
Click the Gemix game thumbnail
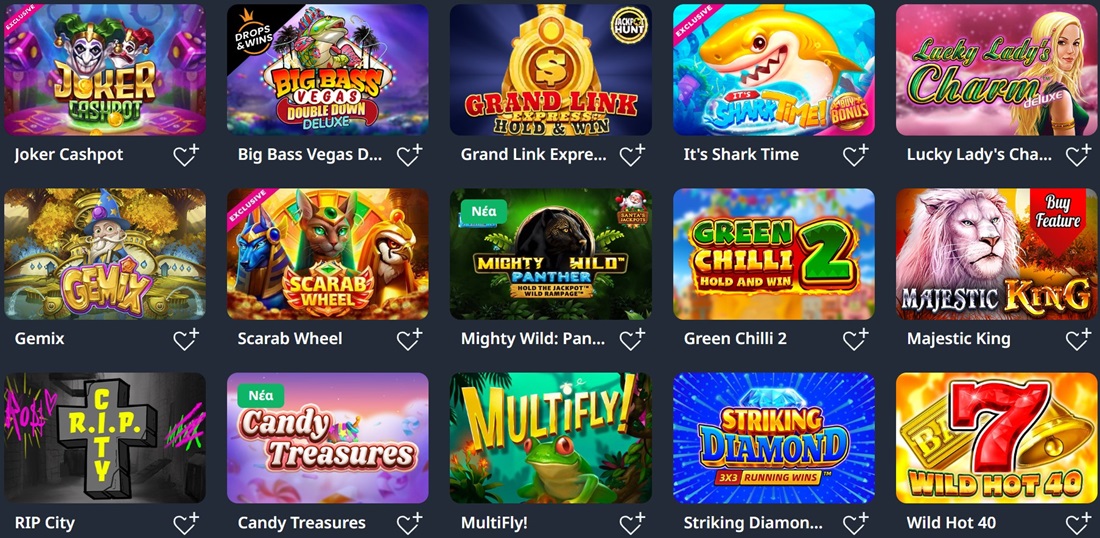click(105, 254)
